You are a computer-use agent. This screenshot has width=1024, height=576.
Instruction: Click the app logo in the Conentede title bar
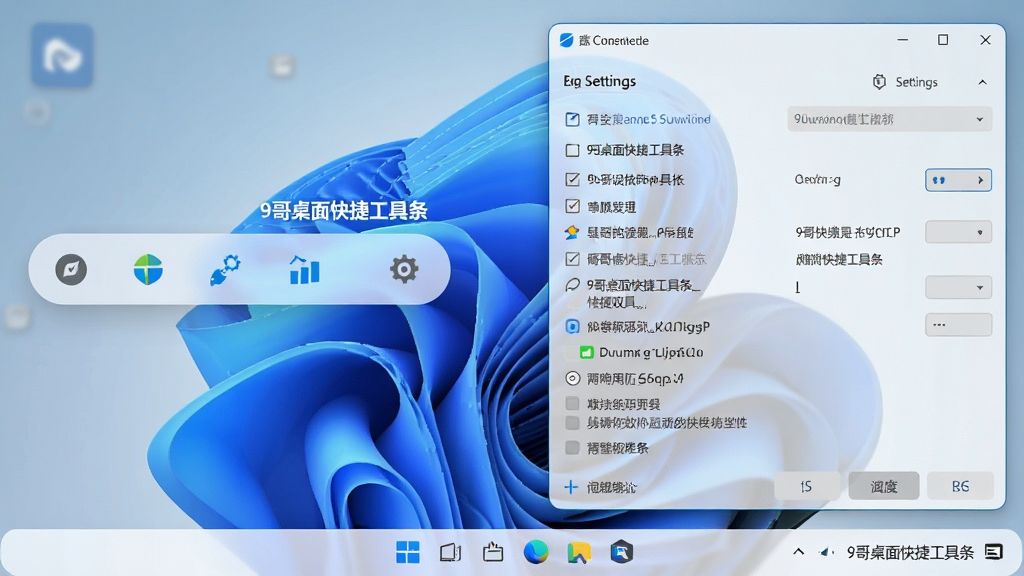[x=566, y=40]
